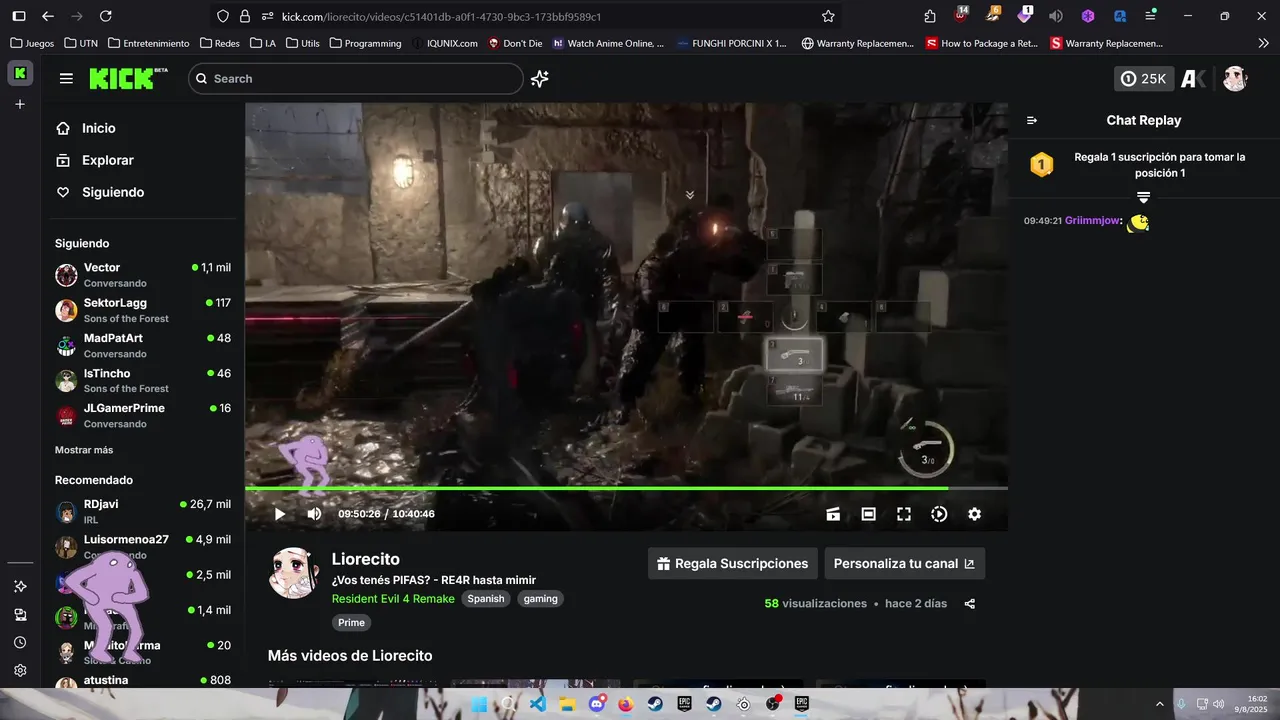Click the sparkle icon beside the search bar
Image resolution: width=1280 pixels, height=720 pixels.
click(x=540, y=79)
